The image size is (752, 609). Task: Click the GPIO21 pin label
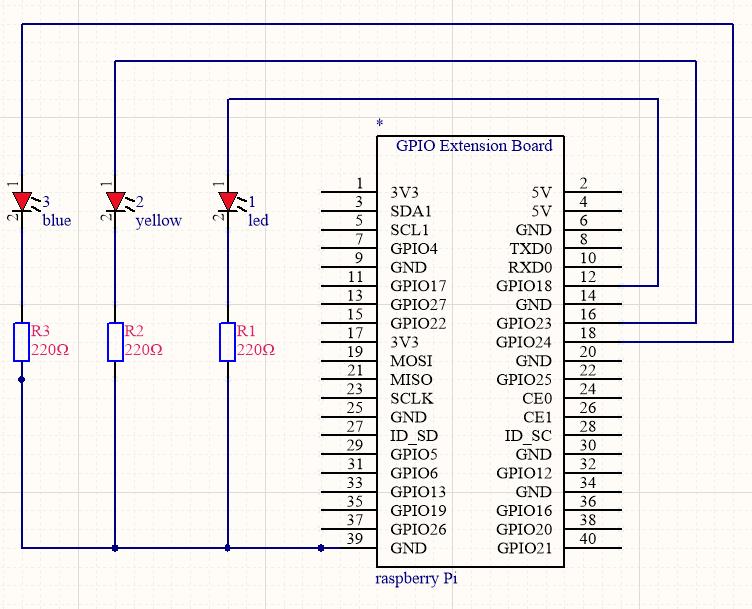pos(524,549)
